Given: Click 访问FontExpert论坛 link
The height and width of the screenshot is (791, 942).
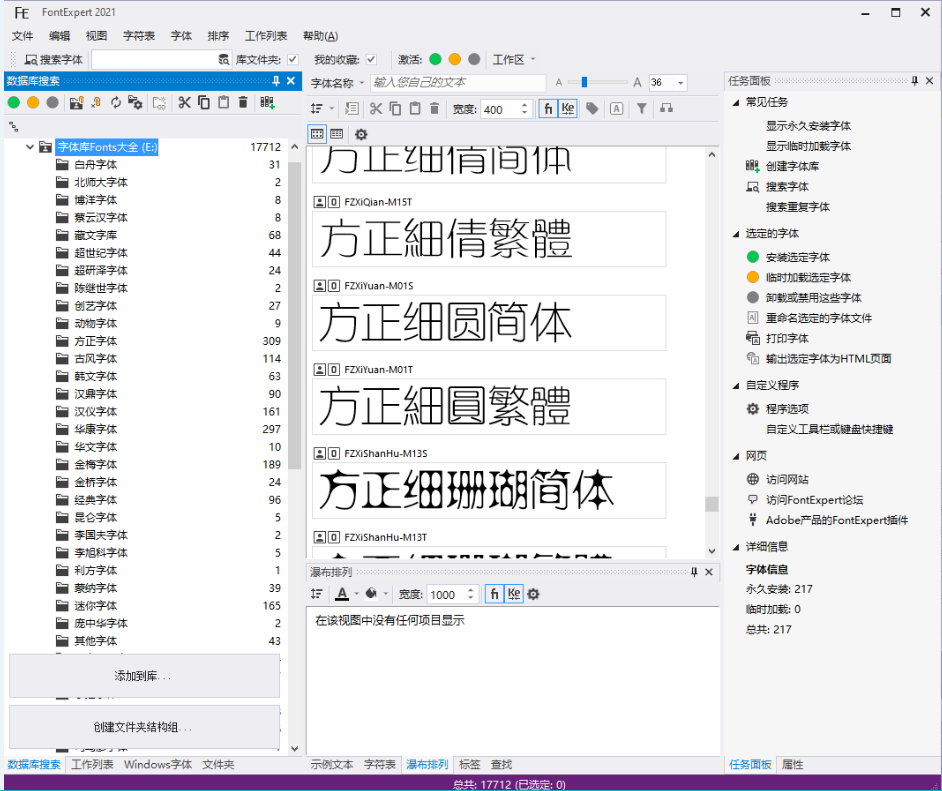Looking at the screenshot, I should [x=814, y=500].
